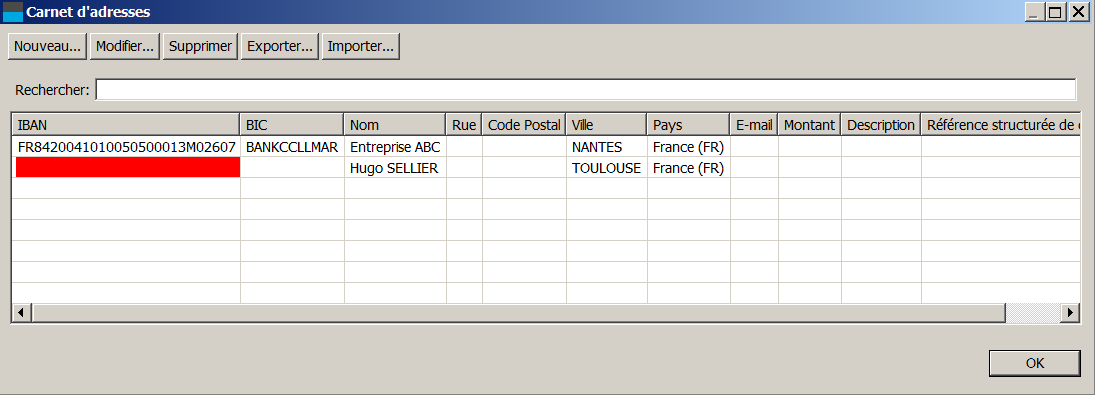Click the Code Postal column header
1095x395 pixels.
[x=524, y=125]
